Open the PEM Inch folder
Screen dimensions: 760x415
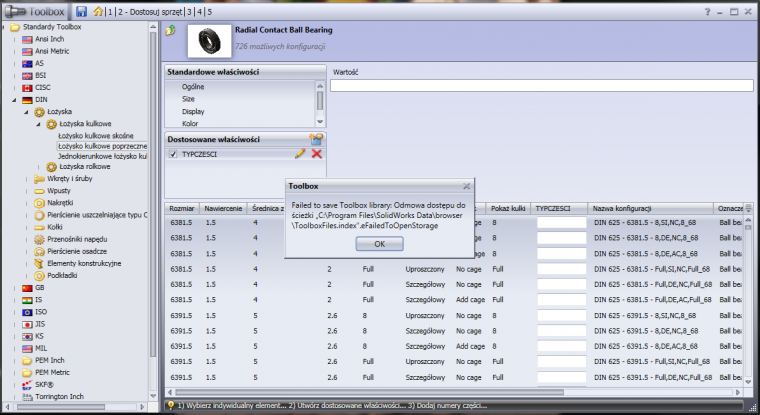pos(49,360)
